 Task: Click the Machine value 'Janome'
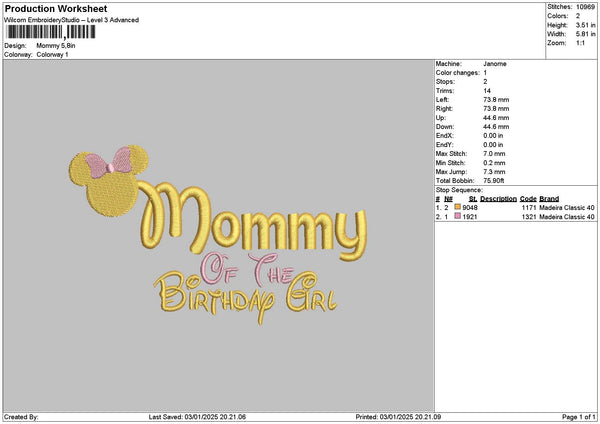(x=495, y=64)
